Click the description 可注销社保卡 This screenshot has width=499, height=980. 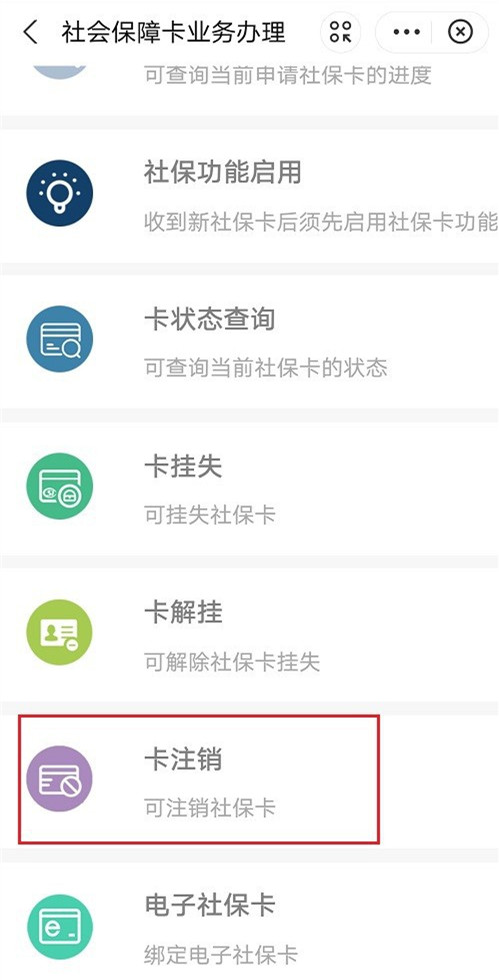(209, 808)
